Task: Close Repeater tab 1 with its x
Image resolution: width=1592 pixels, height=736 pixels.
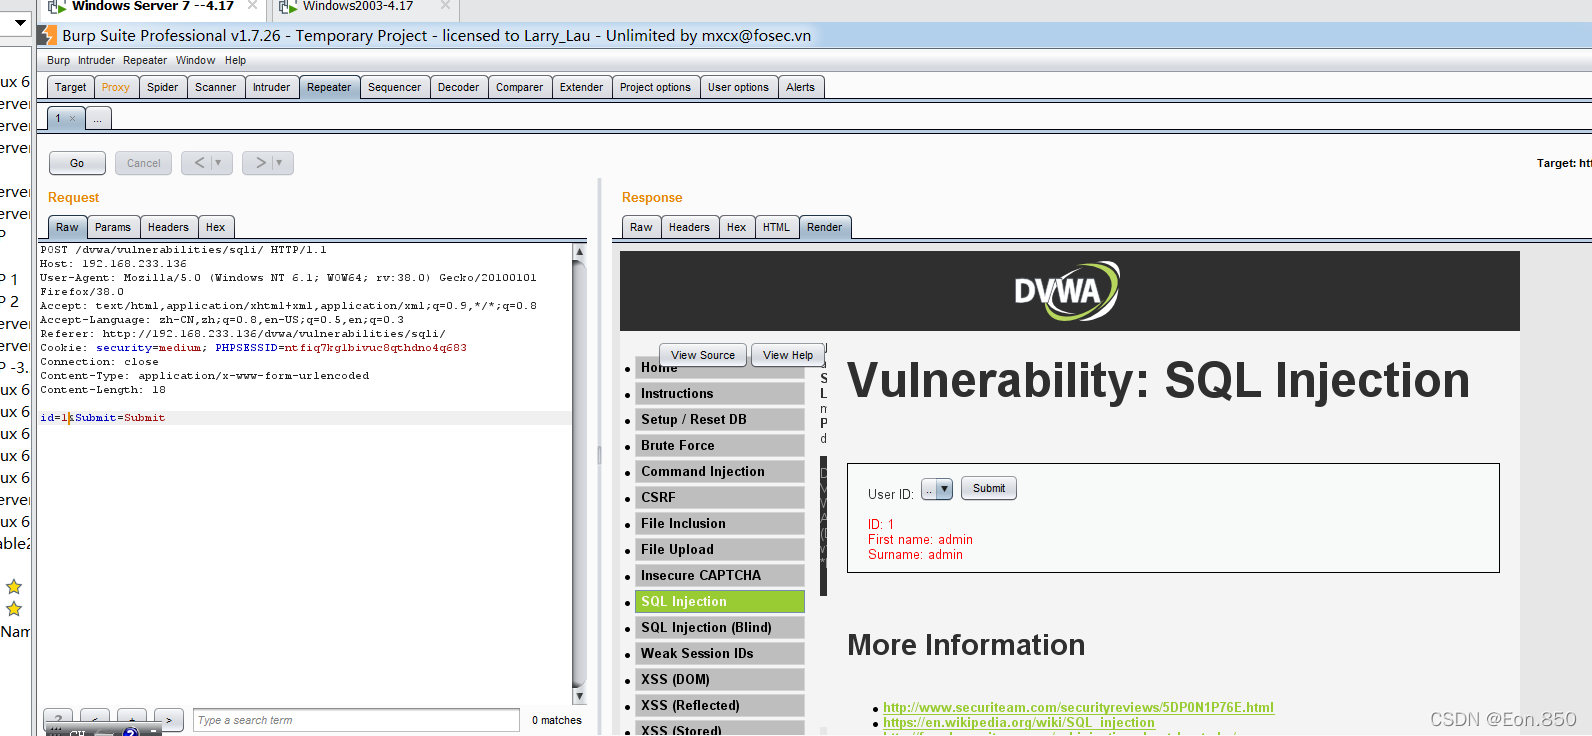Action: [72, 119]
